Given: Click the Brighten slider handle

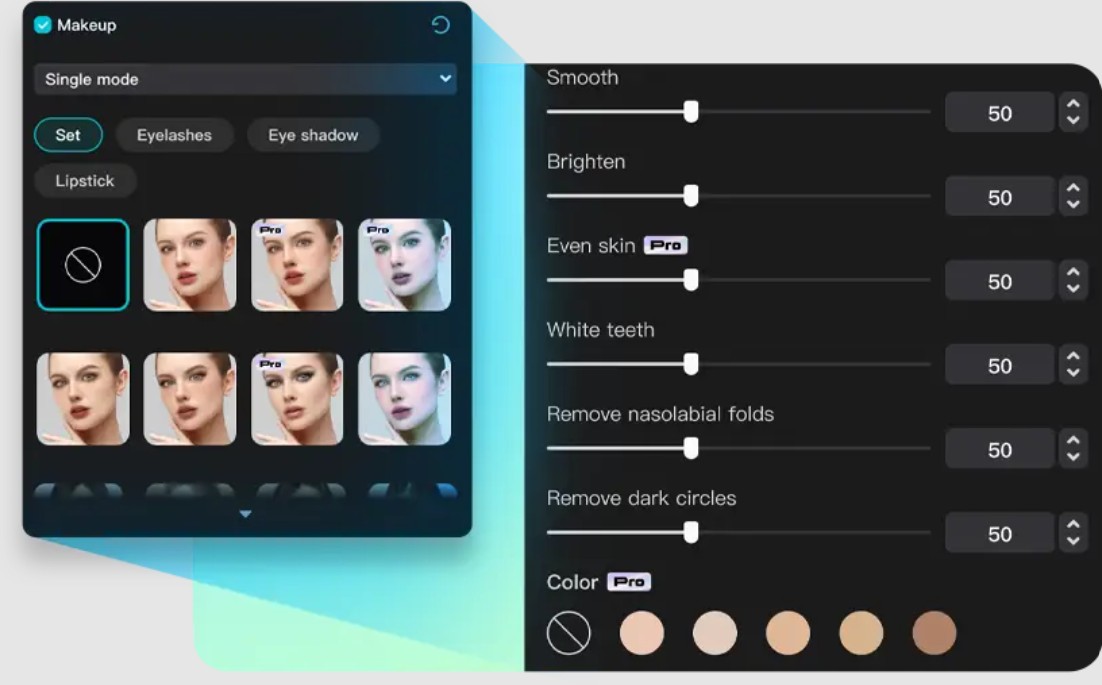Looking at the screenshot, I should [690, 196].
